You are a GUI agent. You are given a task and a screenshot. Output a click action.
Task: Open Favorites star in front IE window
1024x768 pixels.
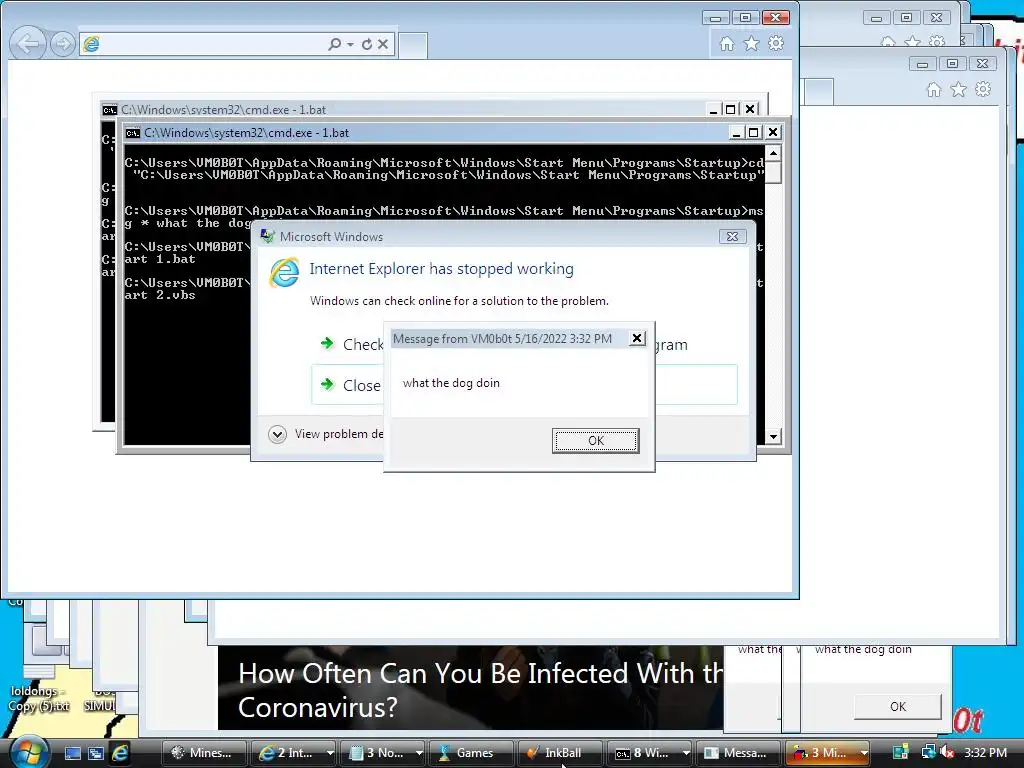tap(752, 44)
